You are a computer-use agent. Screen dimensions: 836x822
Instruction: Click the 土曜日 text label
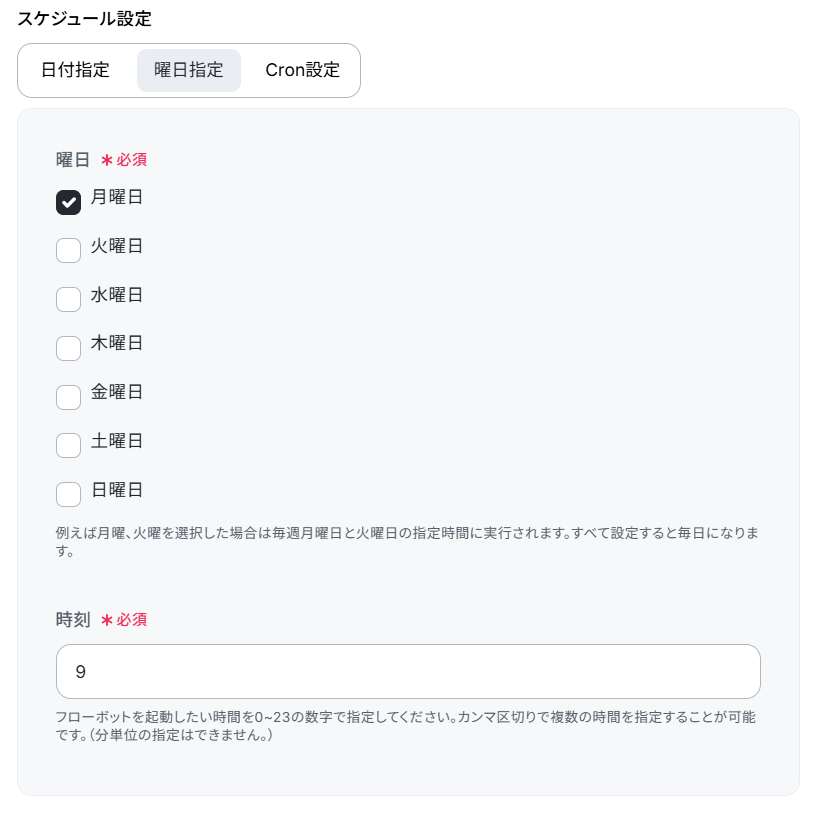(x=117, y=441)
